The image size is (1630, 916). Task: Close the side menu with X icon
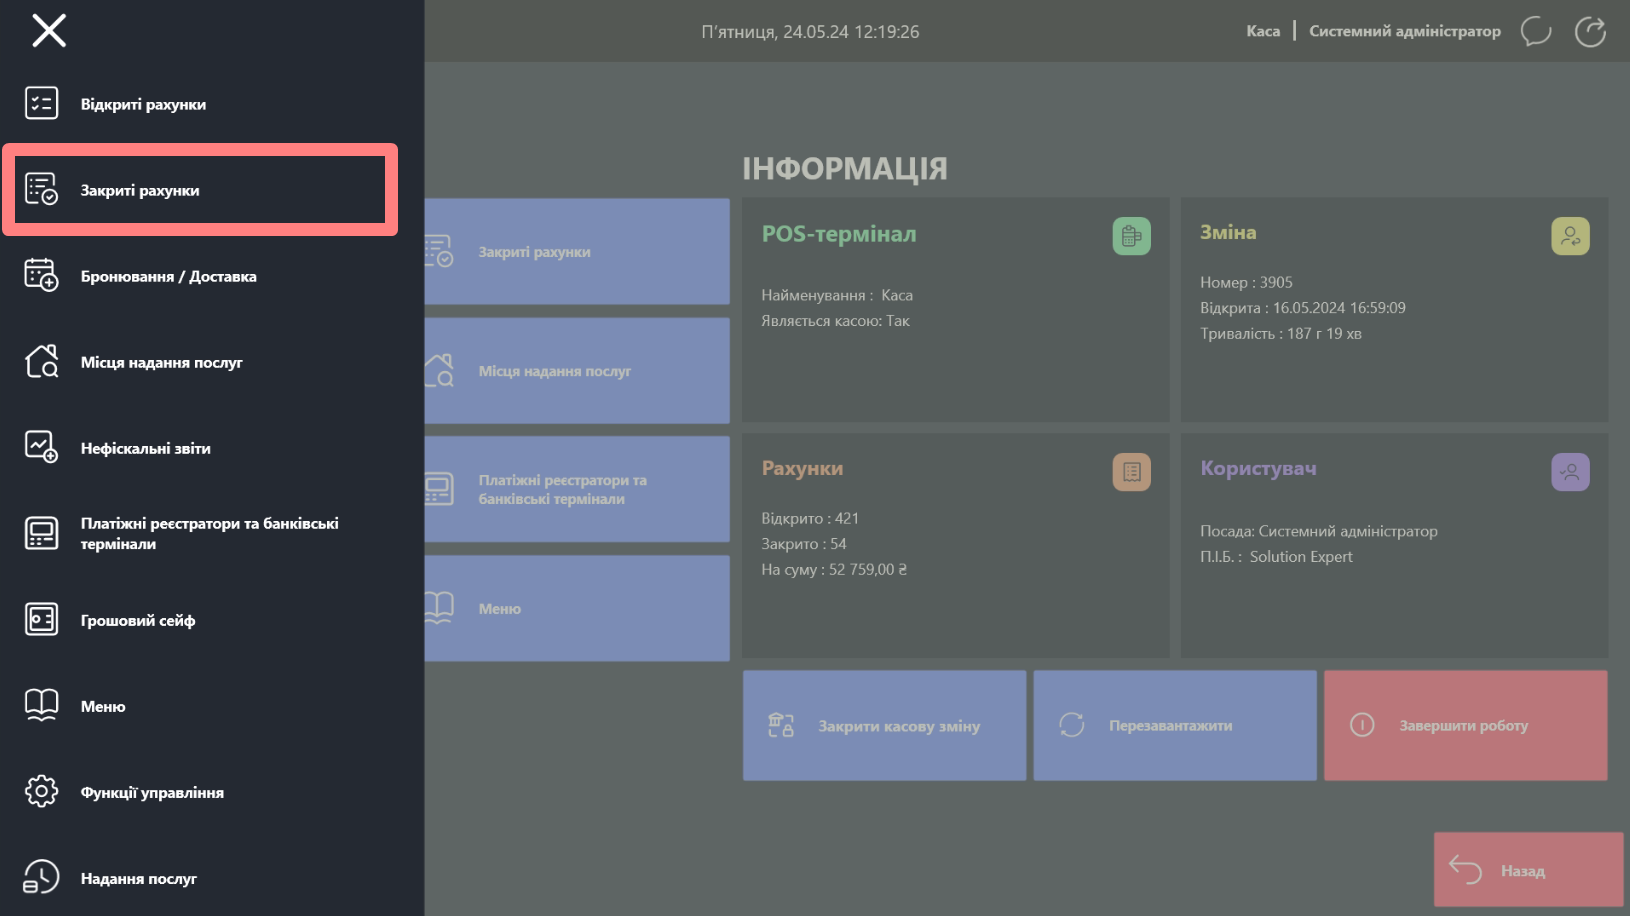tap(48, 31)
